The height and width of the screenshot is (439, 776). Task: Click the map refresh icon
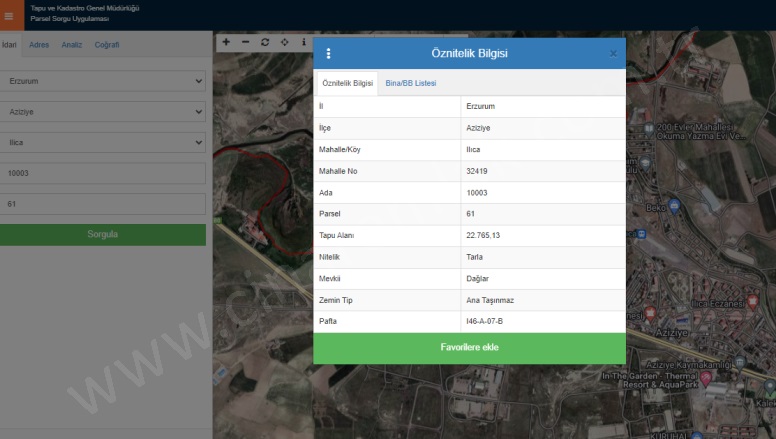(265, 42)
